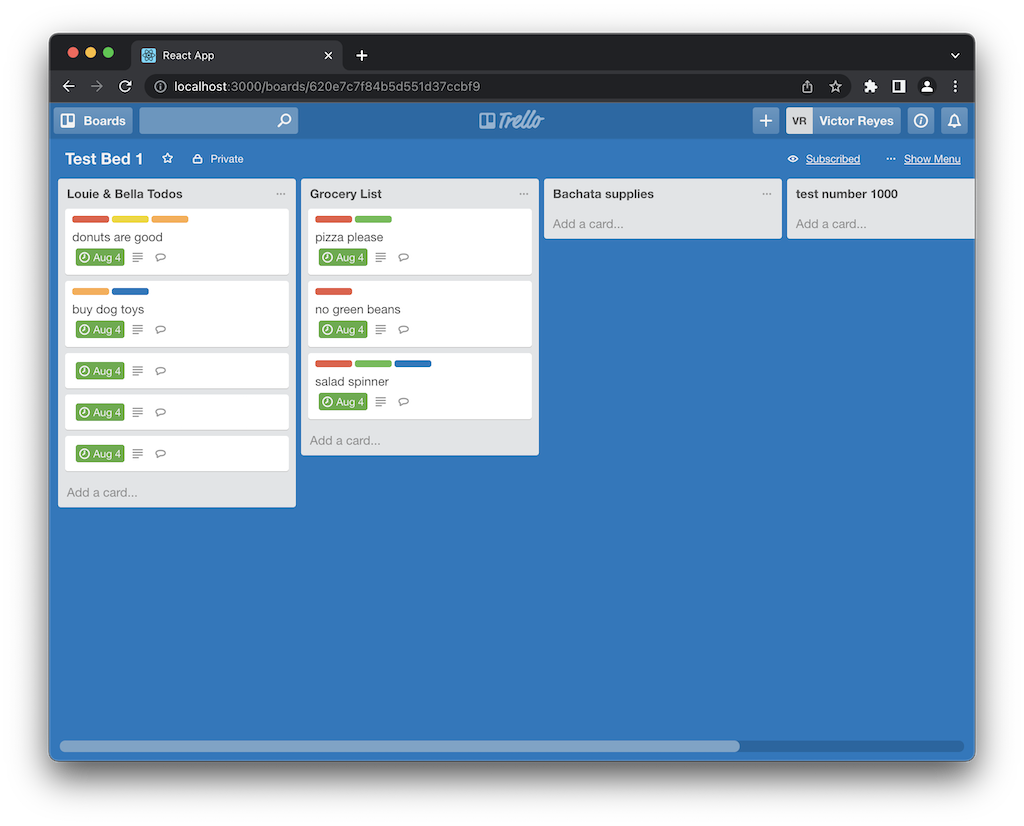Click the plus icon in the header

pos(766,121)
